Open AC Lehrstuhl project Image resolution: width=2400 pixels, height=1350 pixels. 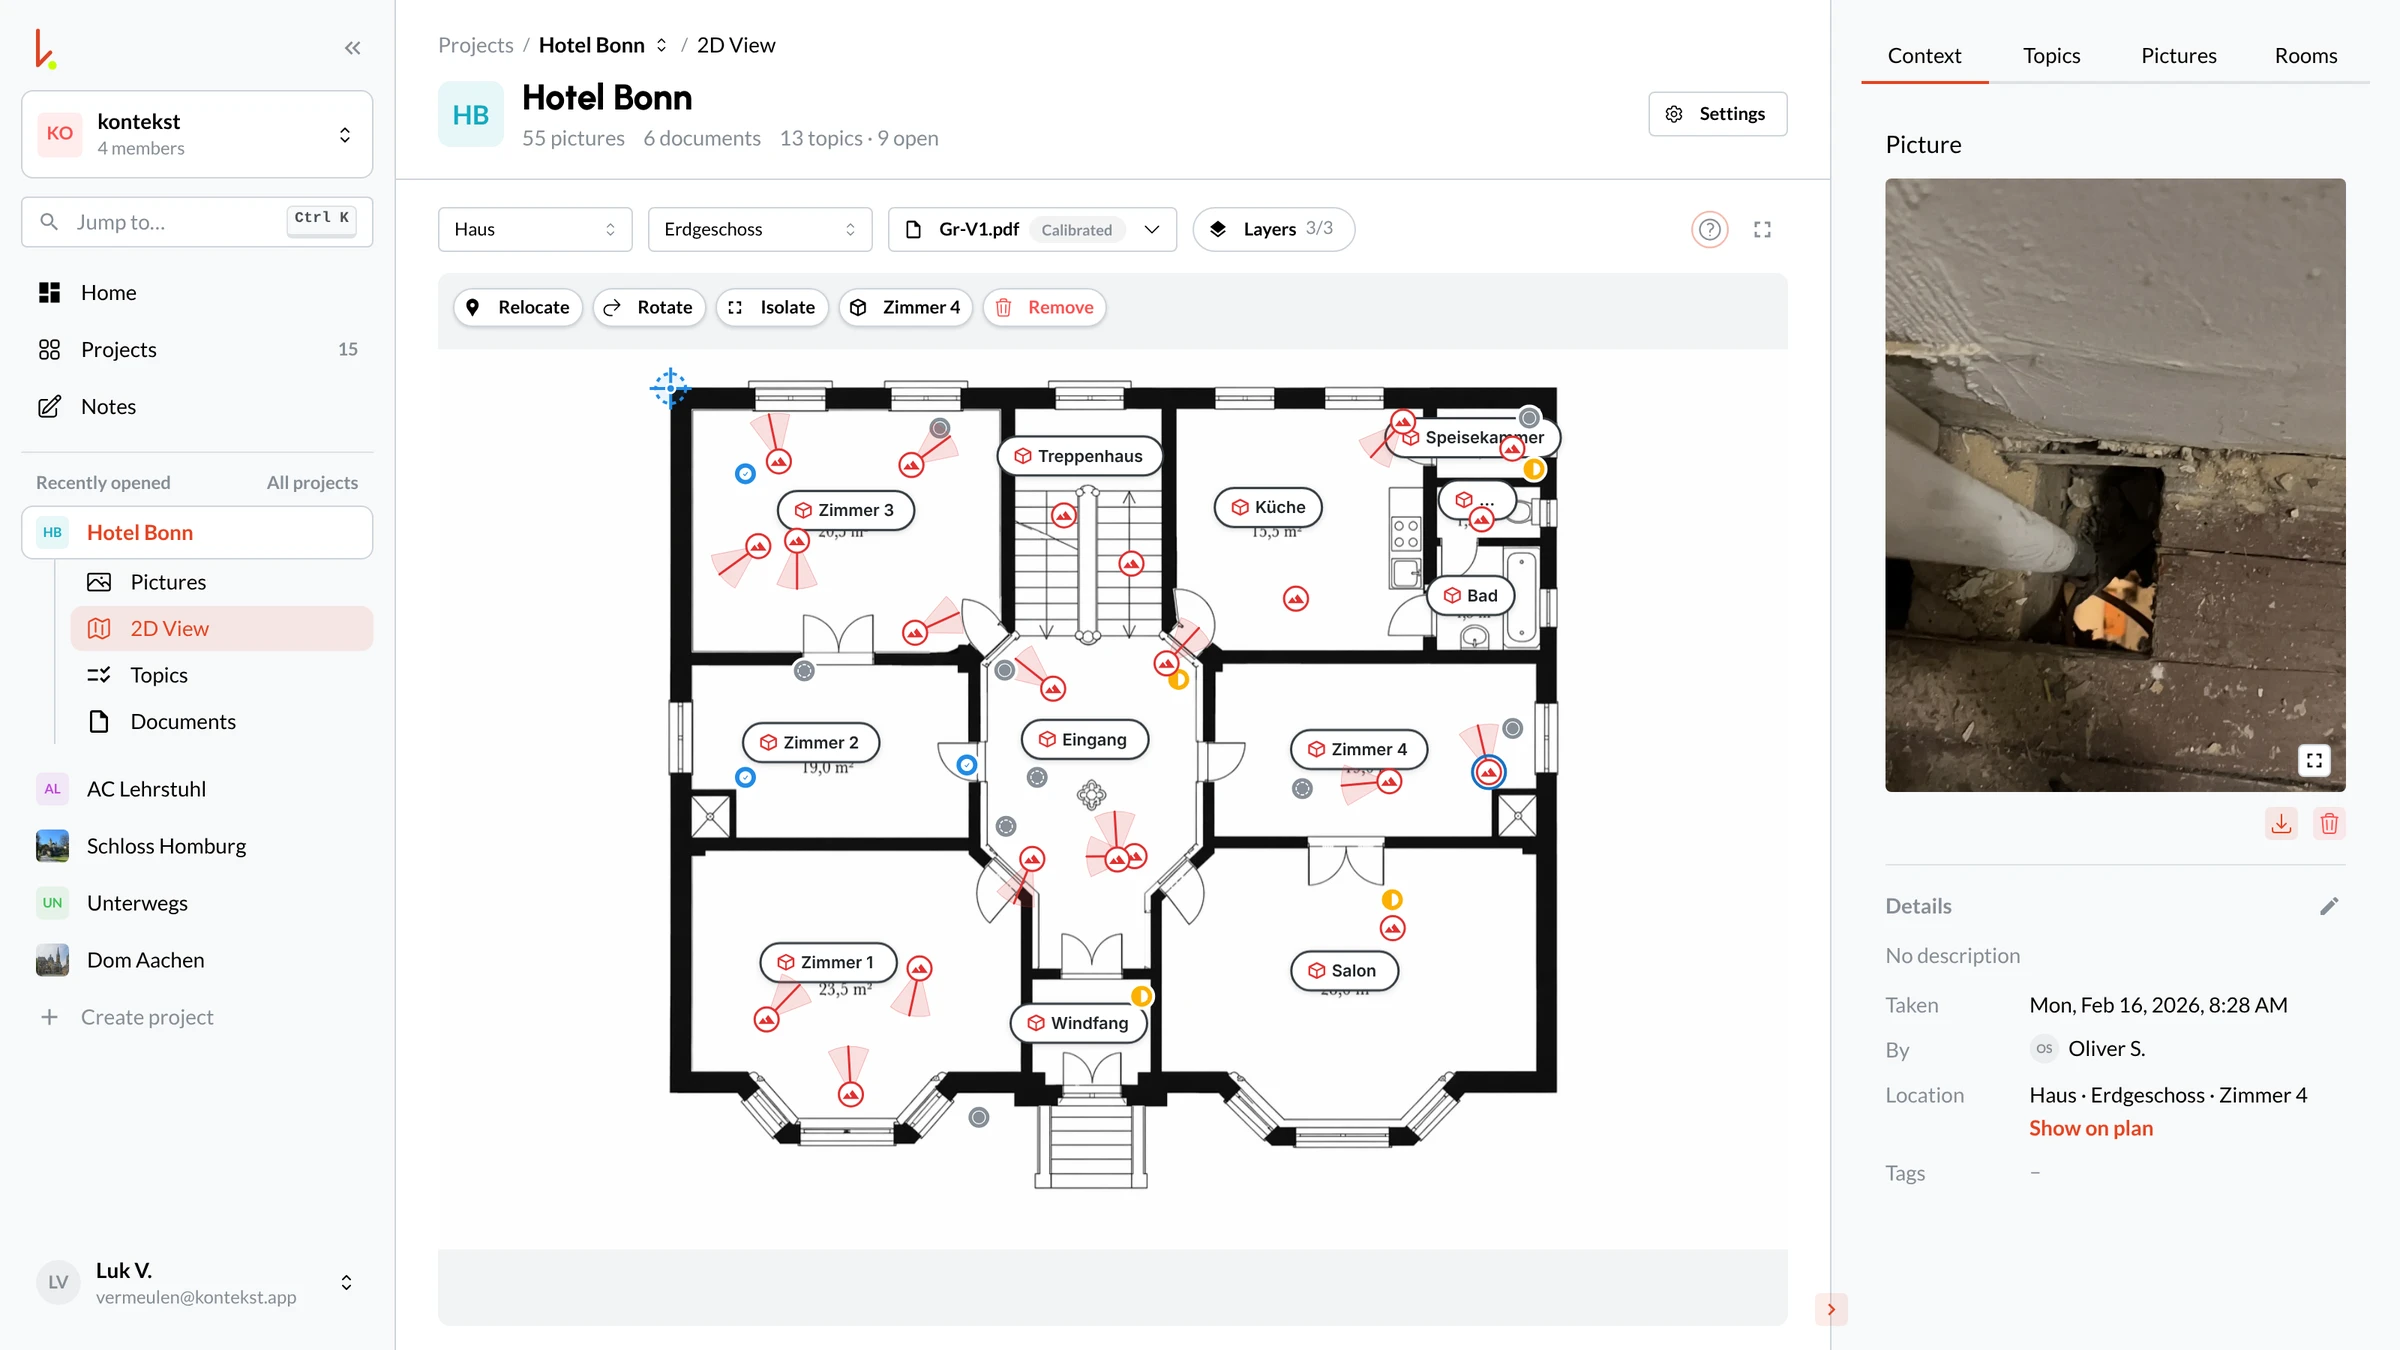tap(197, 789)
